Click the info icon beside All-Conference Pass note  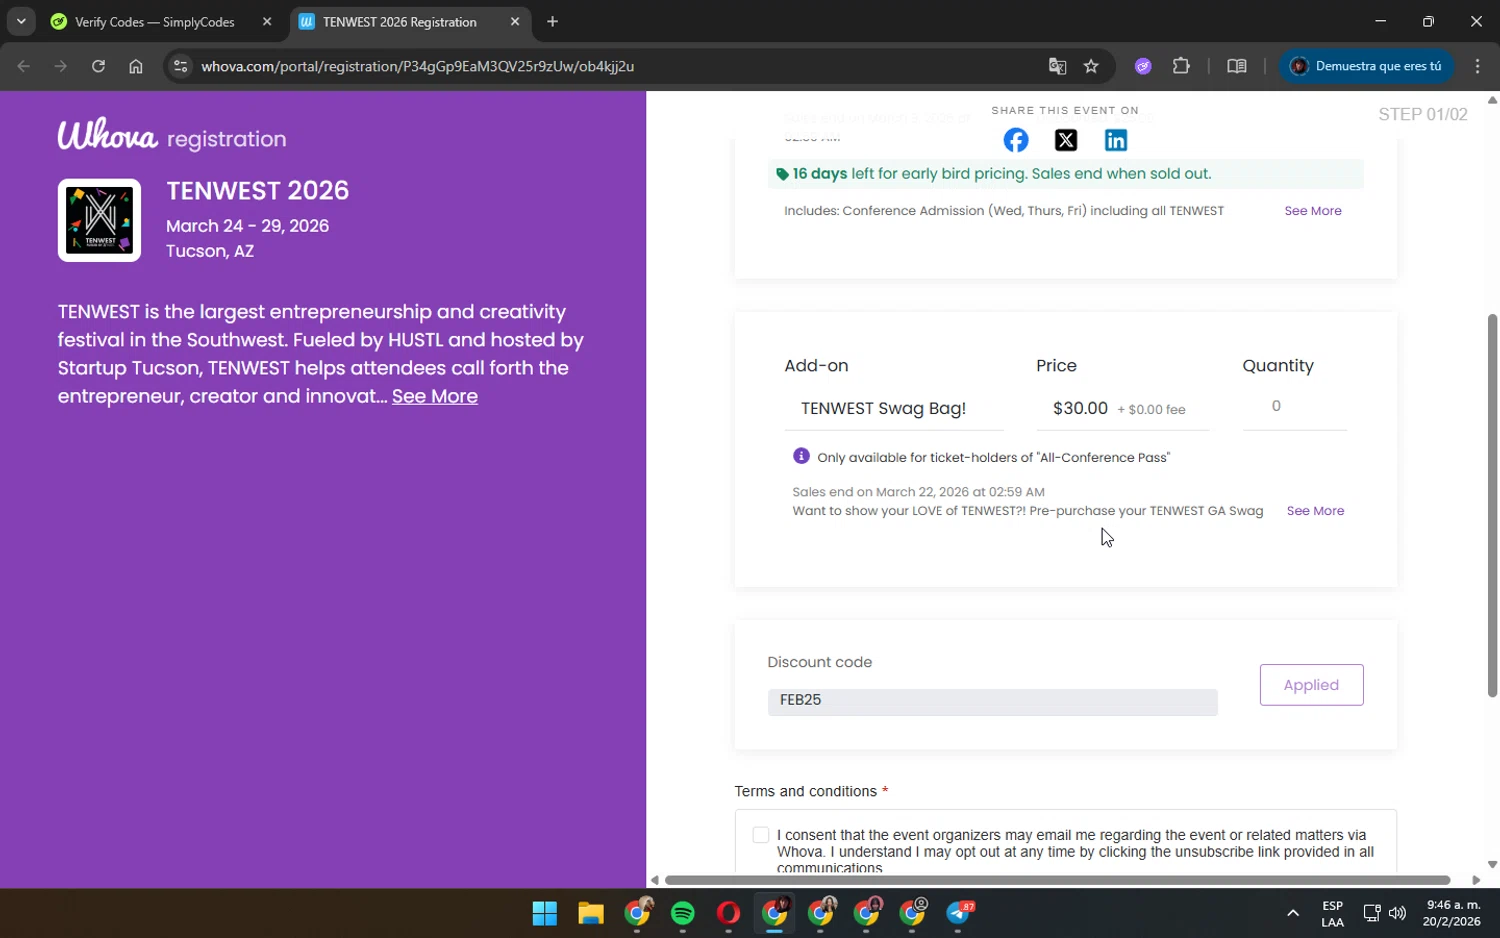tap(801, 456)
